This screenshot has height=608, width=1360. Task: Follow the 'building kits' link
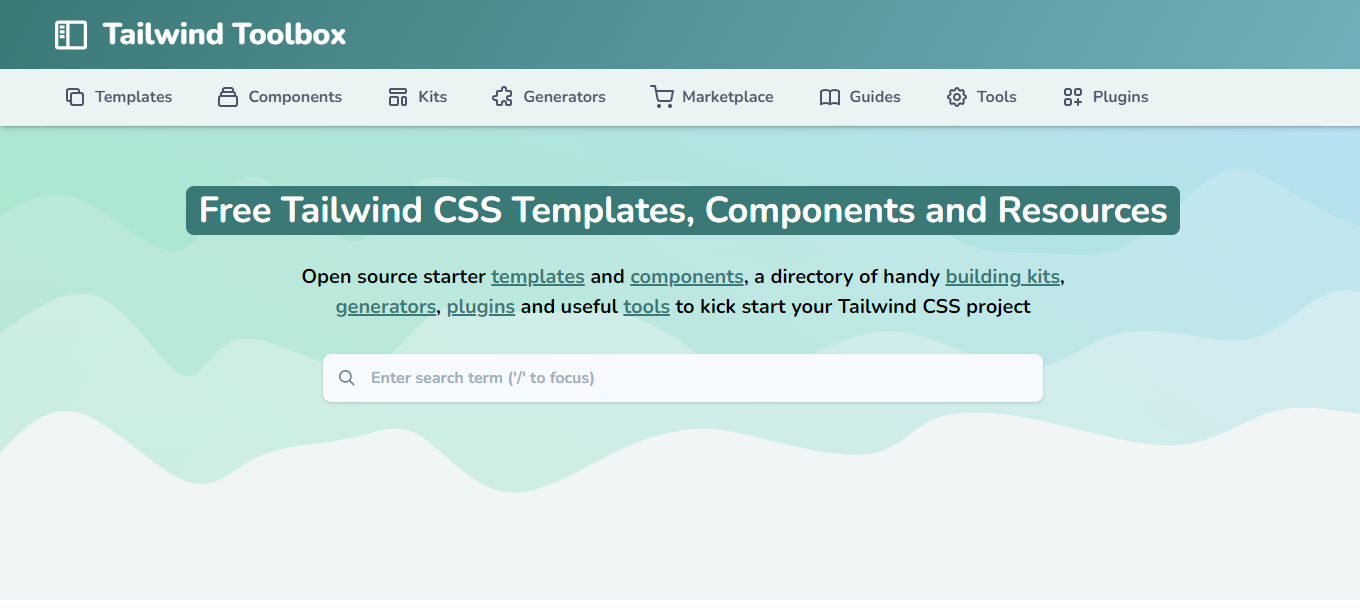tap(1002, 277)
